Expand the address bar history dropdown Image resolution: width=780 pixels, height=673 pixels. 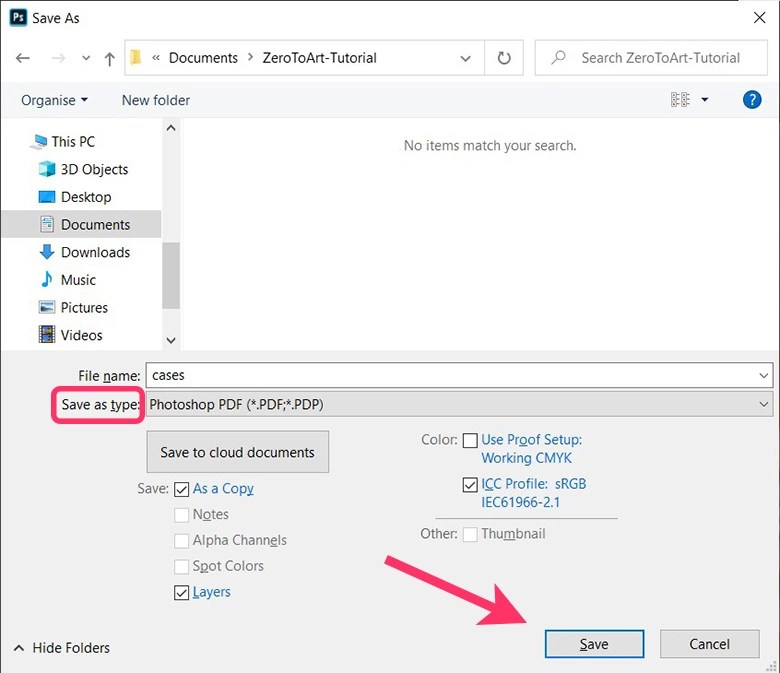click(465, 58)
